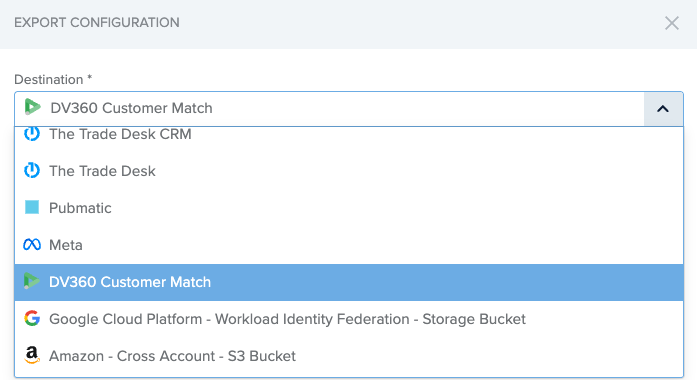
Task: Select highlighted DV360 Customer Match option
Action: pyautogui.click(x=349, y=282)
